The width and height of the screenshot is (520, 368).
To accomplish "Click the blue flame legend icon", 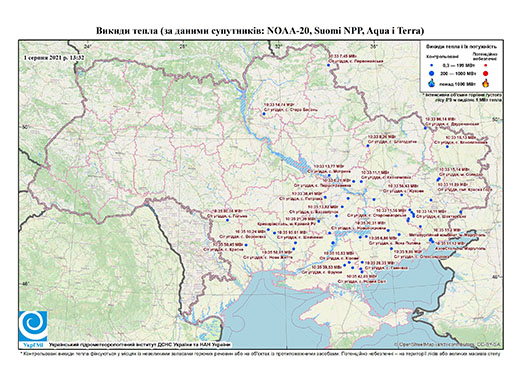I will (x=432, y=83).
